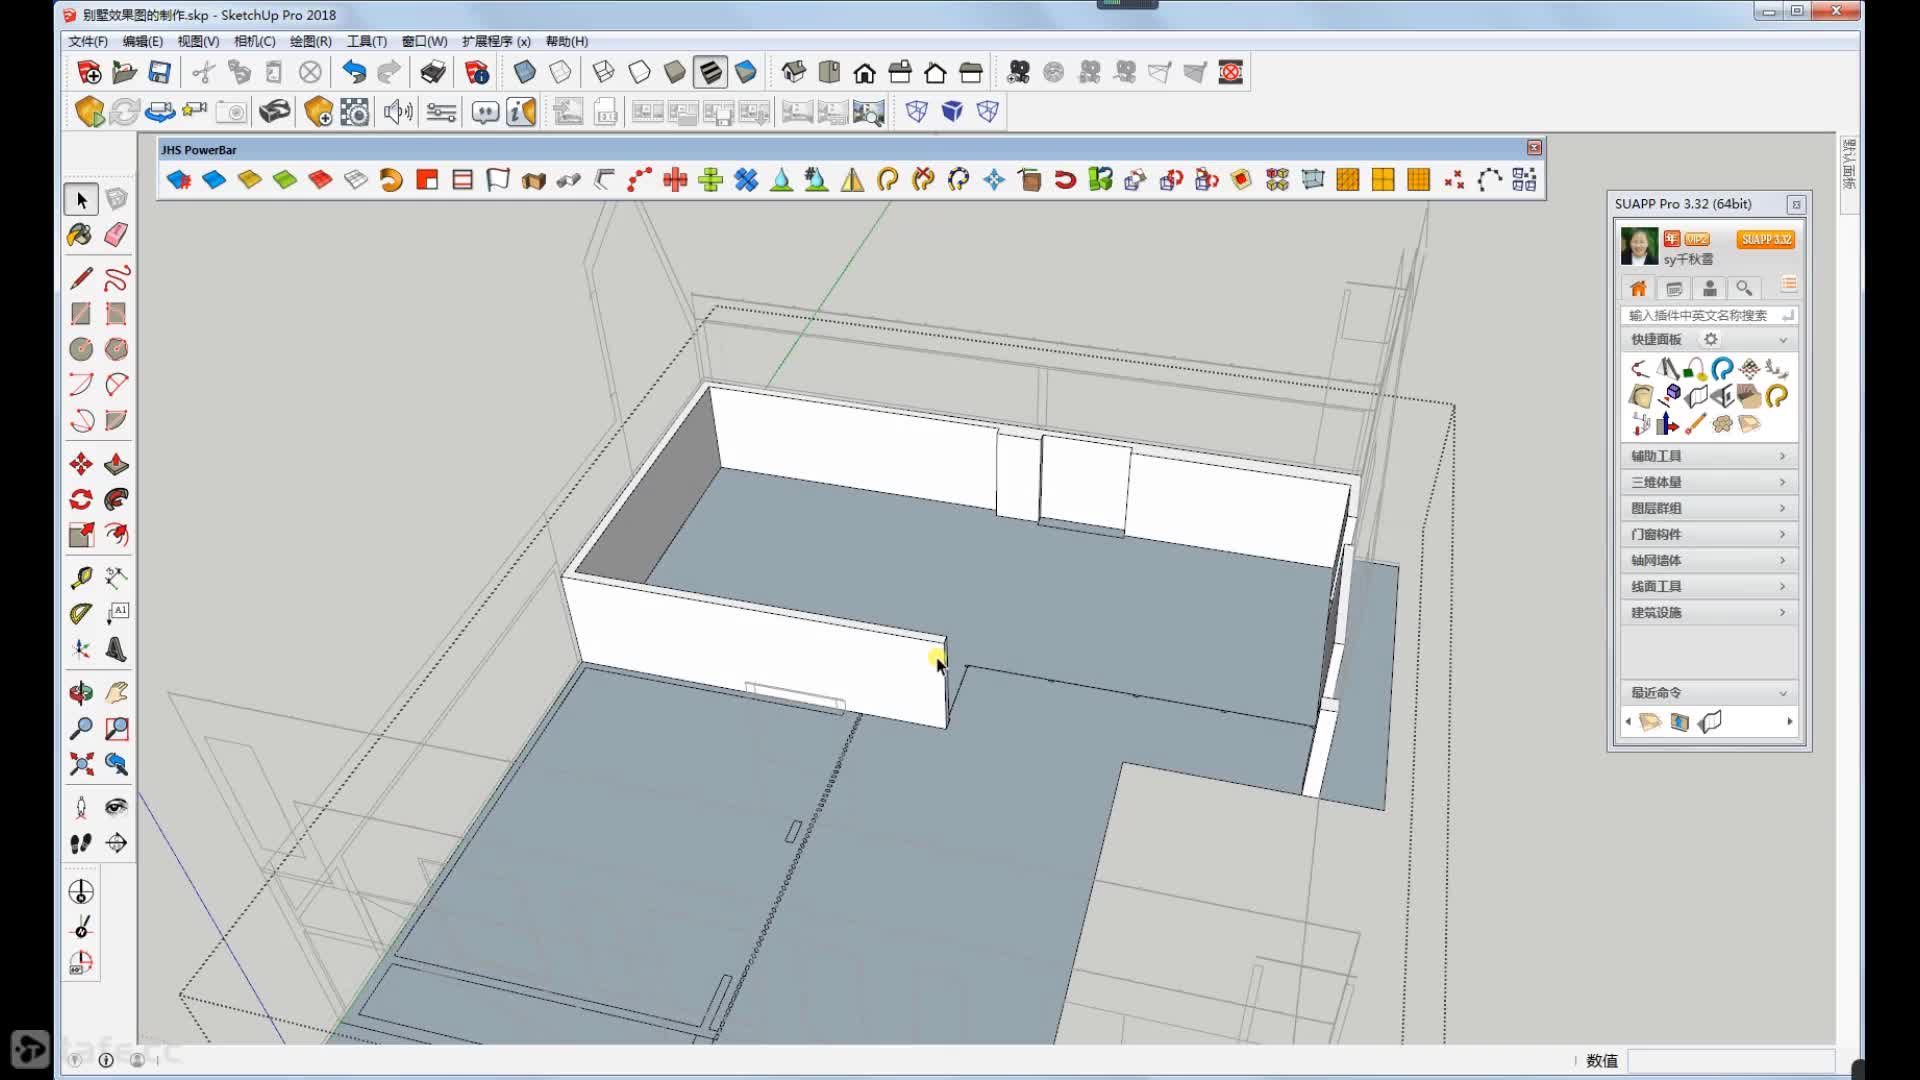Toggle Back Edges face style
The image size is (1920, 1080).
(x=560, y=72)
